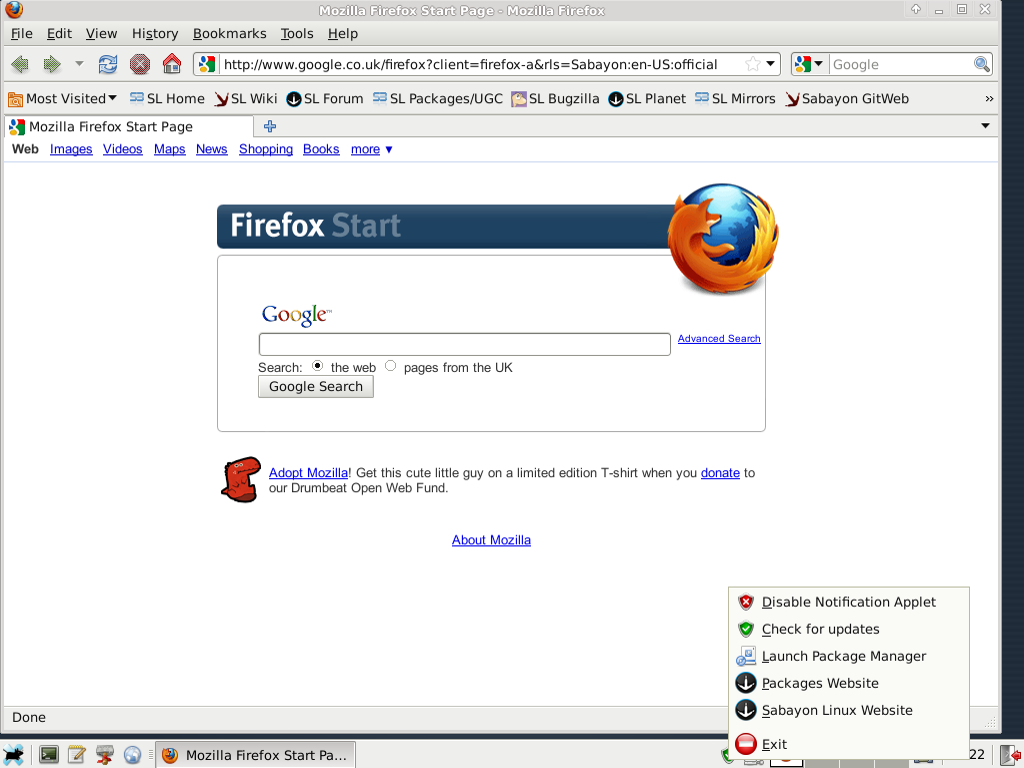This screenshot has width=1024, height=768.
Task: Follow the News link
Action: tap(212, 149)
